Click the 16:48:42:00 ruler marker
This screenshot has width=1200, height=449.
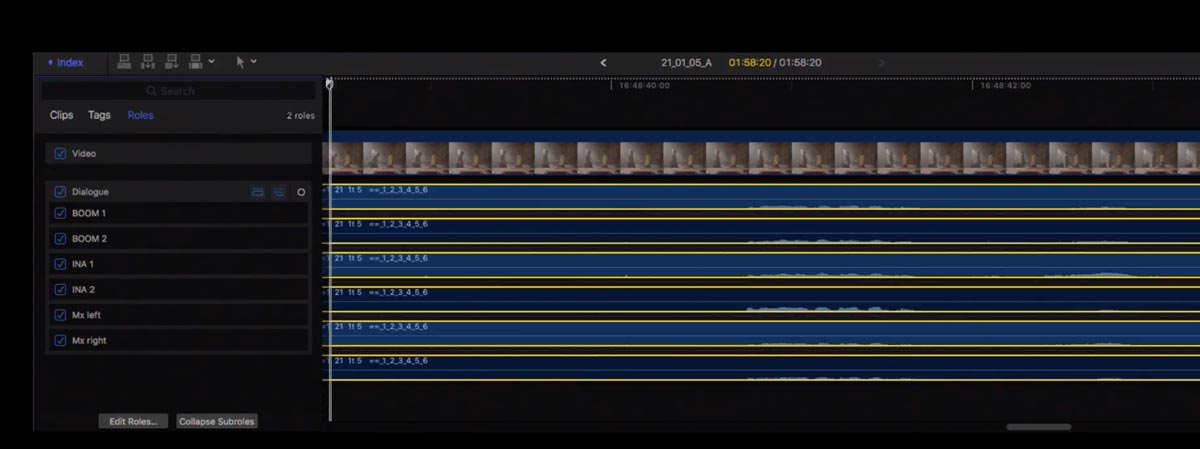point(1005,86)
